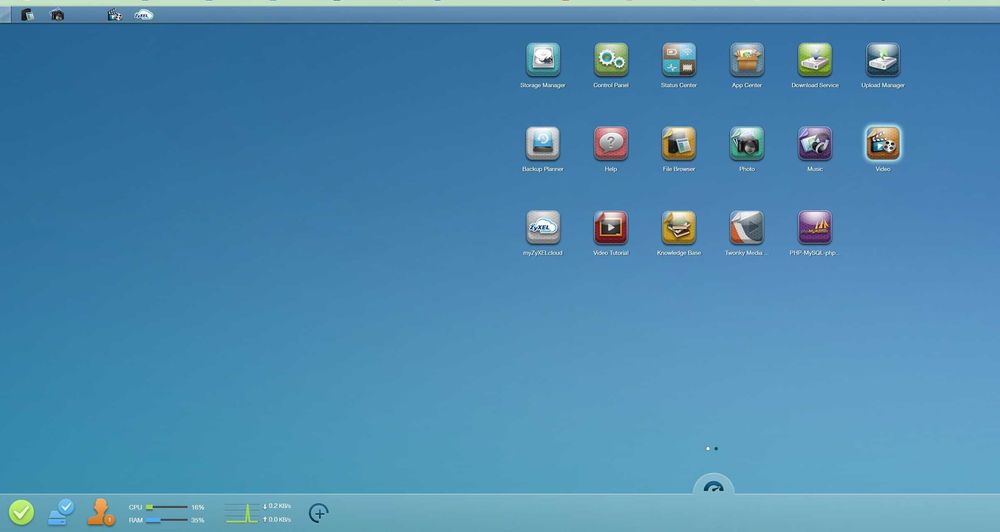The height and width of the screenshot is (532, 1000).
Task: Open the Control Panel app
Action: click(611, 59)
